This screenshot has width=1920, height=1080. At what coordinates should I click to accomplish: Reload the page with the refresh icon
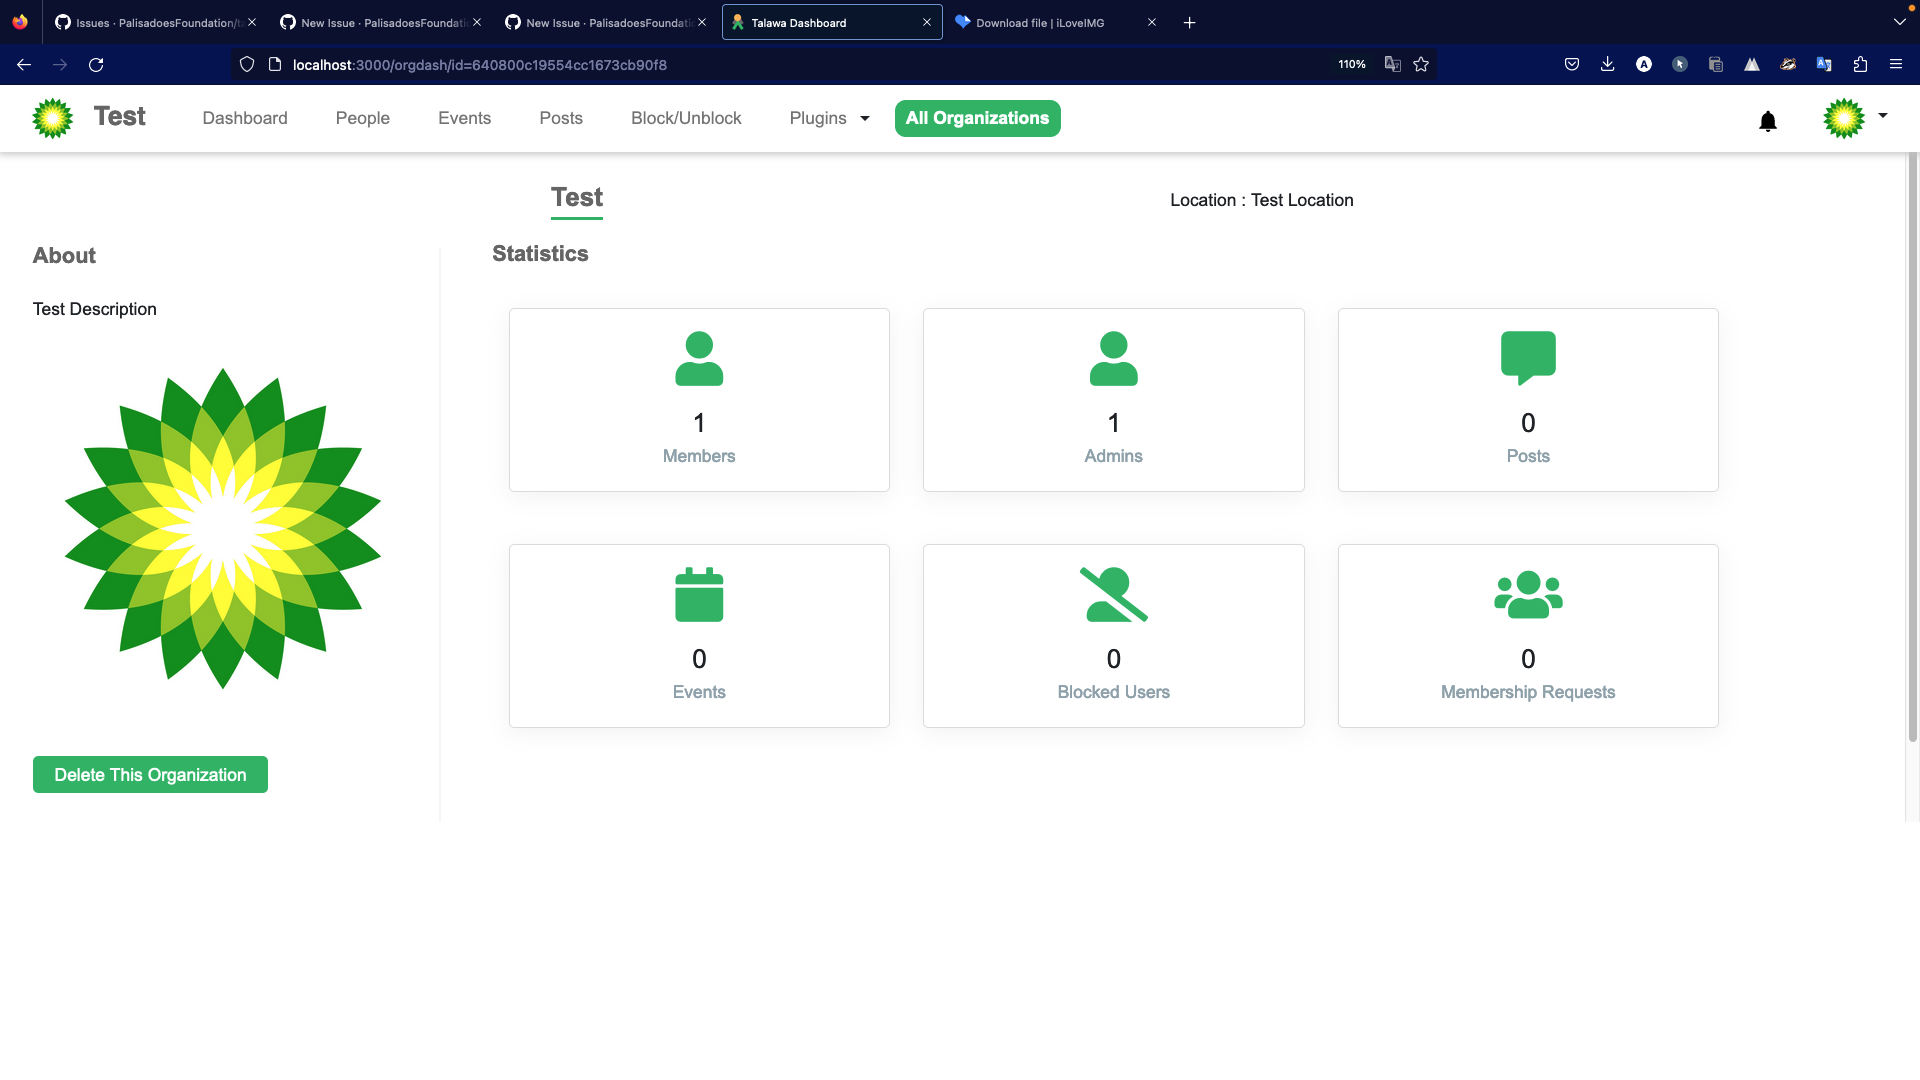coord(96,65)
